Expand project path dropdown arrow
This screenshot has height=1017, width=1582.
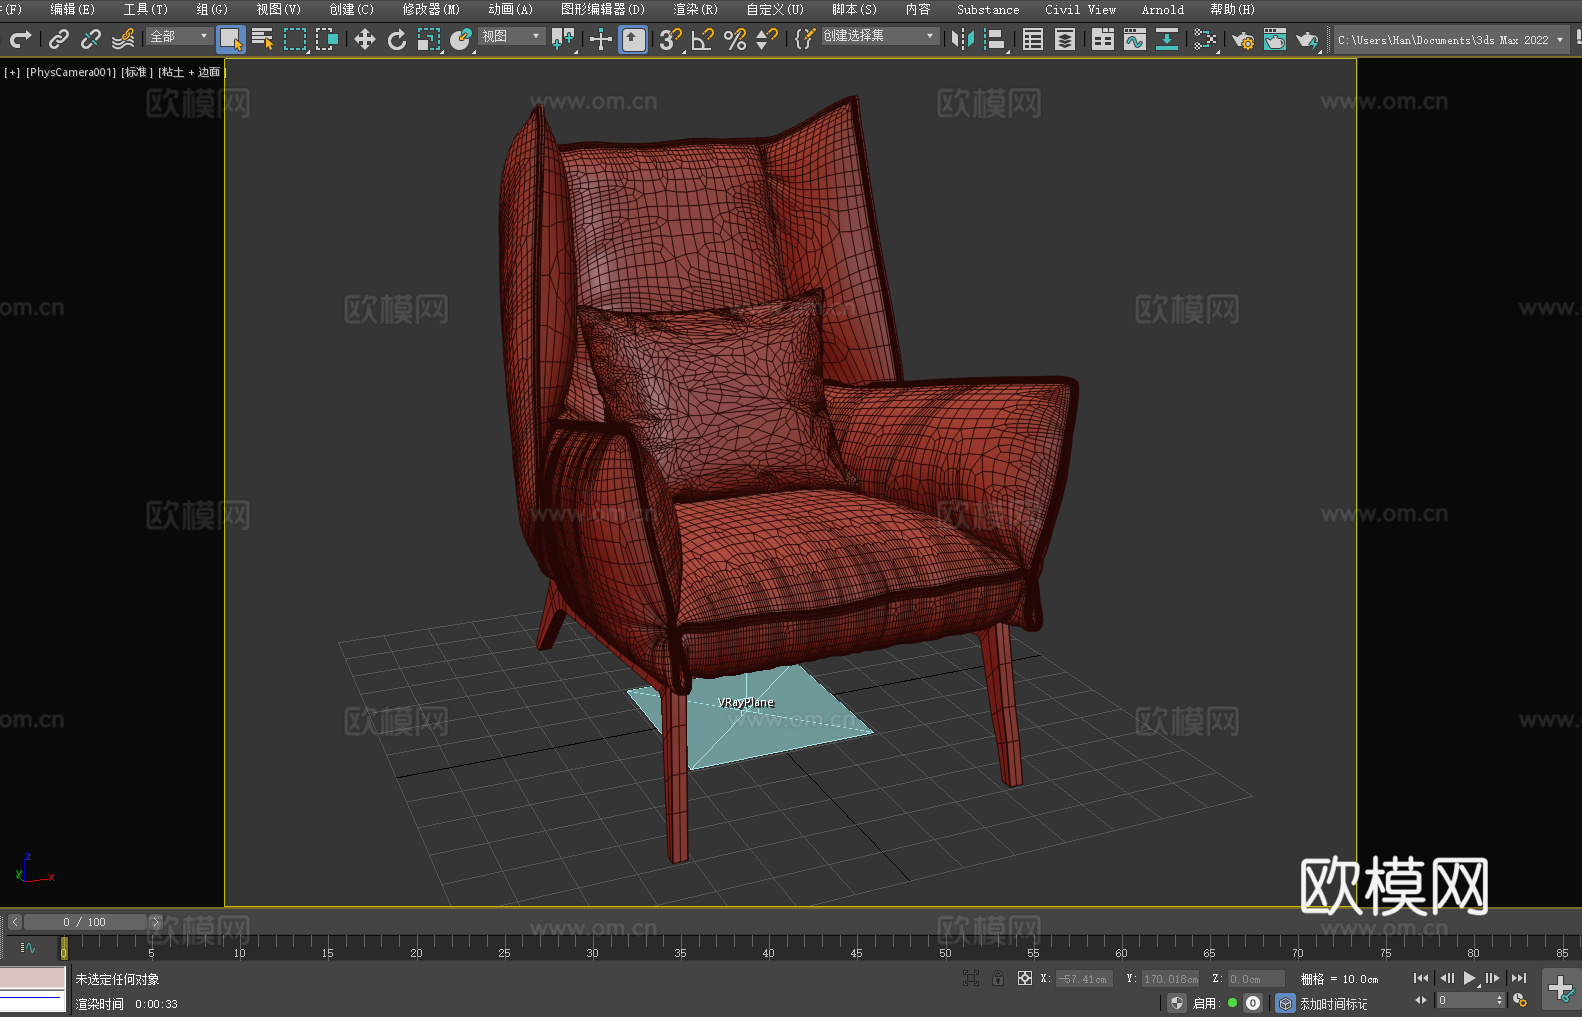[x=1559, y=40]
